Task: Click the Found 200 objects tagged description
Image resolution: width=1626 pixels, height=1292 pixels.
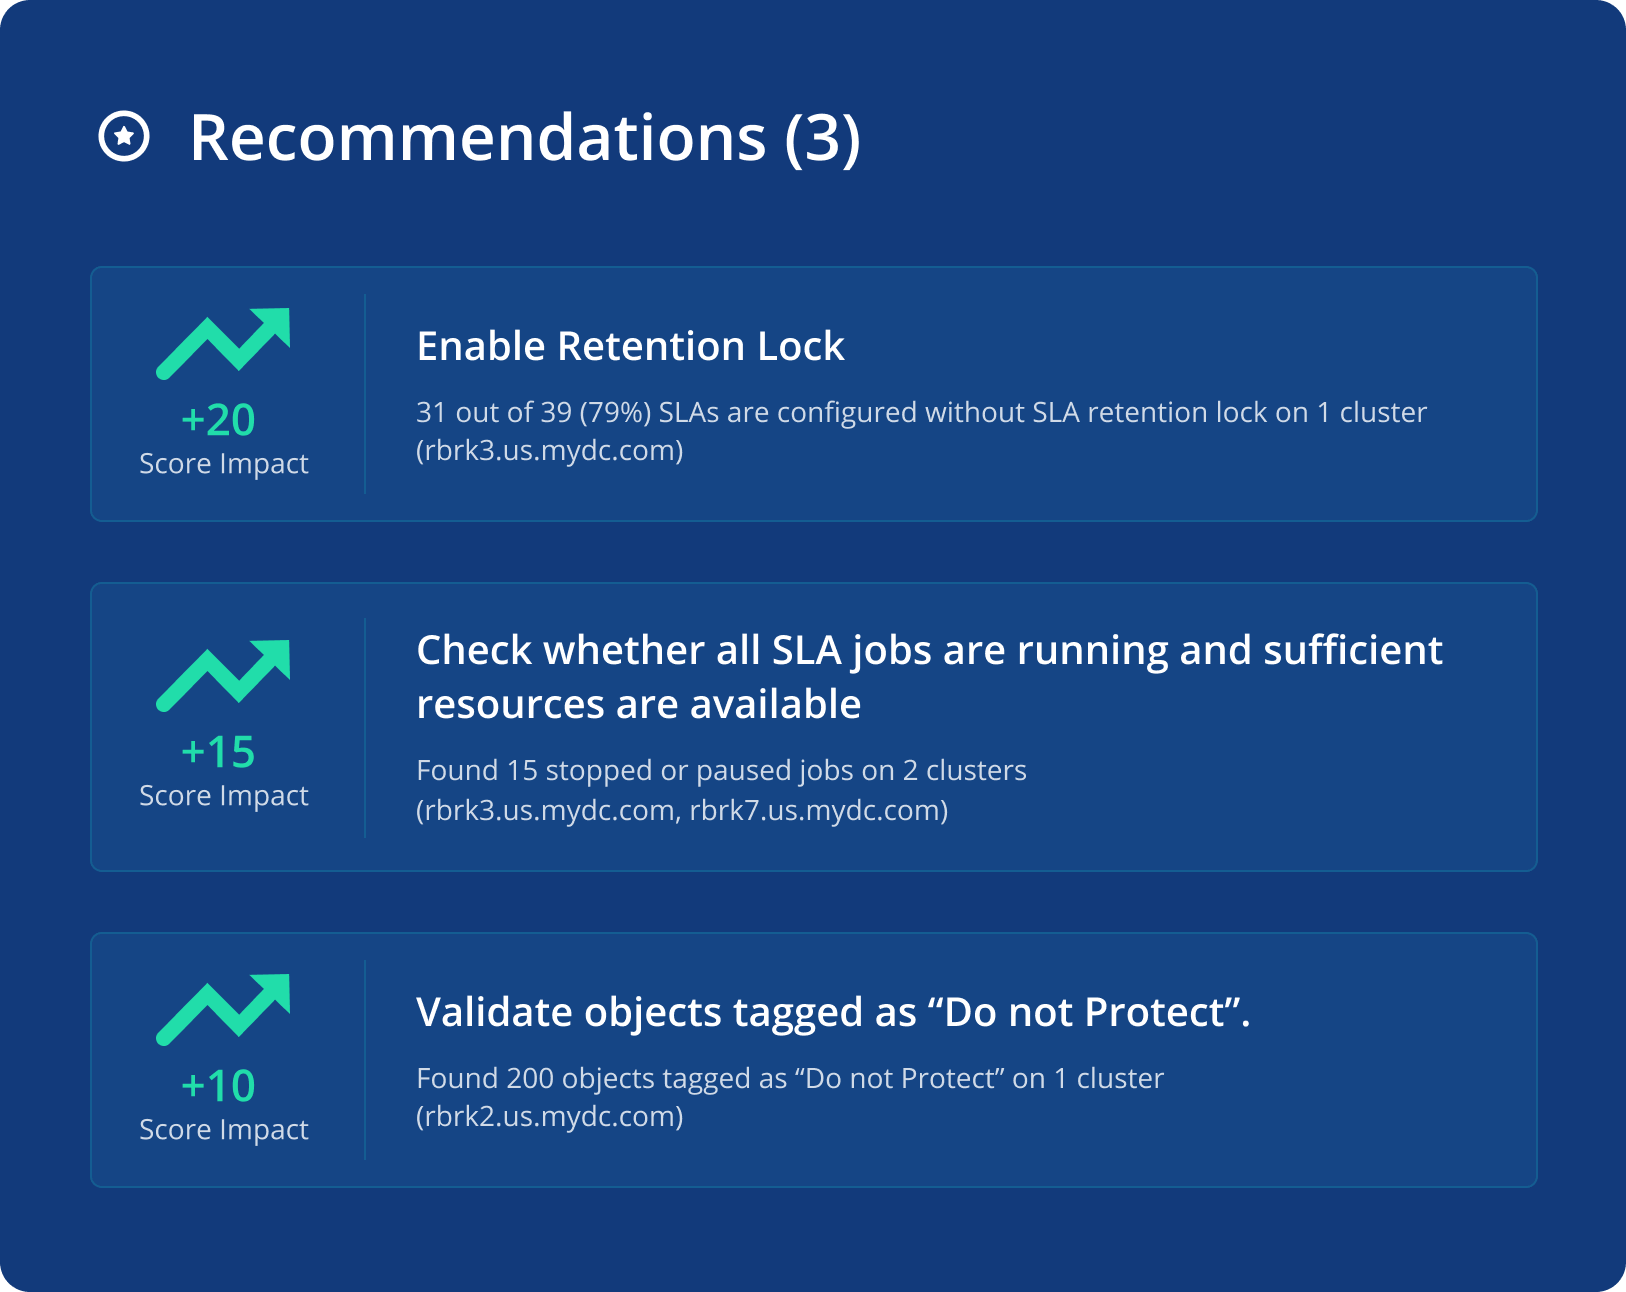Action: pos(790,1078)
